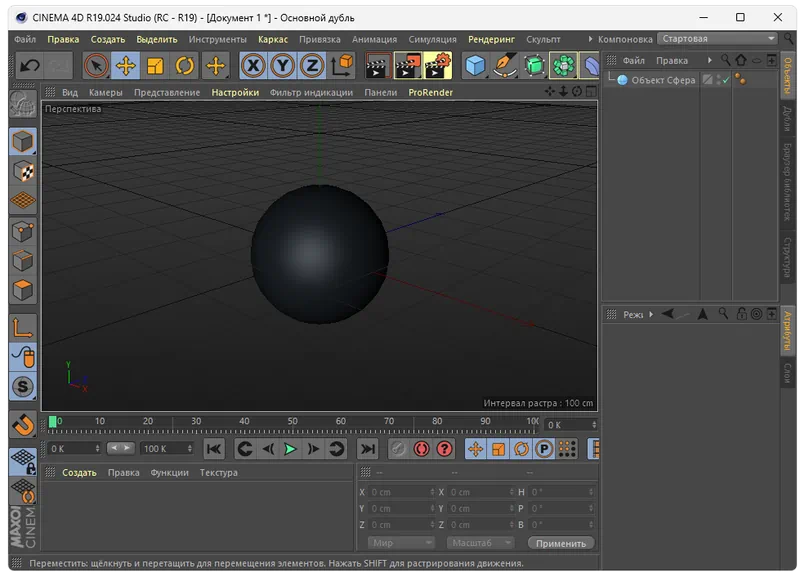The image size is (800, 573).
Task: Render to Picture Viewer
Action: [408, 65]
